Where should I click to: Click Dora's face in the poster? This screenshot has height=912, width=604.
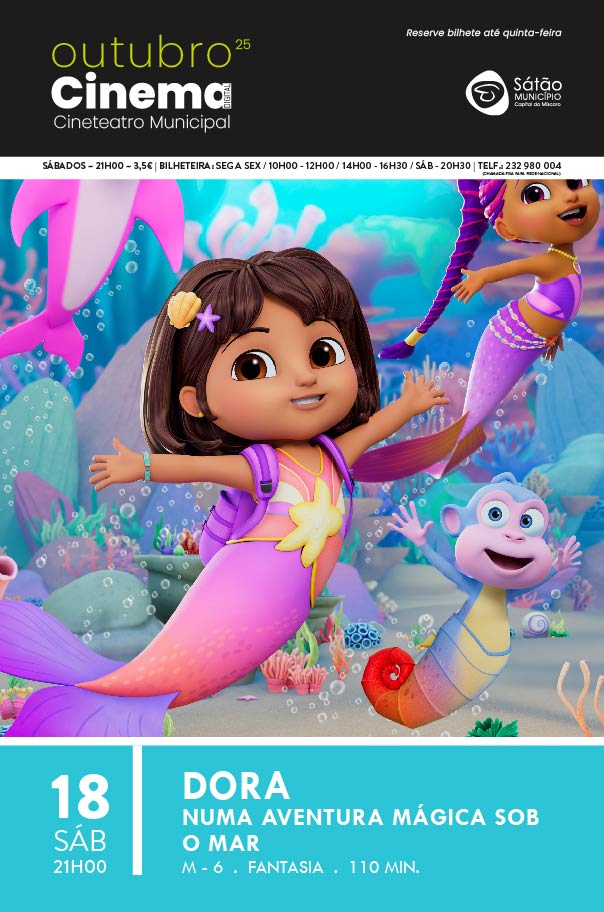(285, 370)
